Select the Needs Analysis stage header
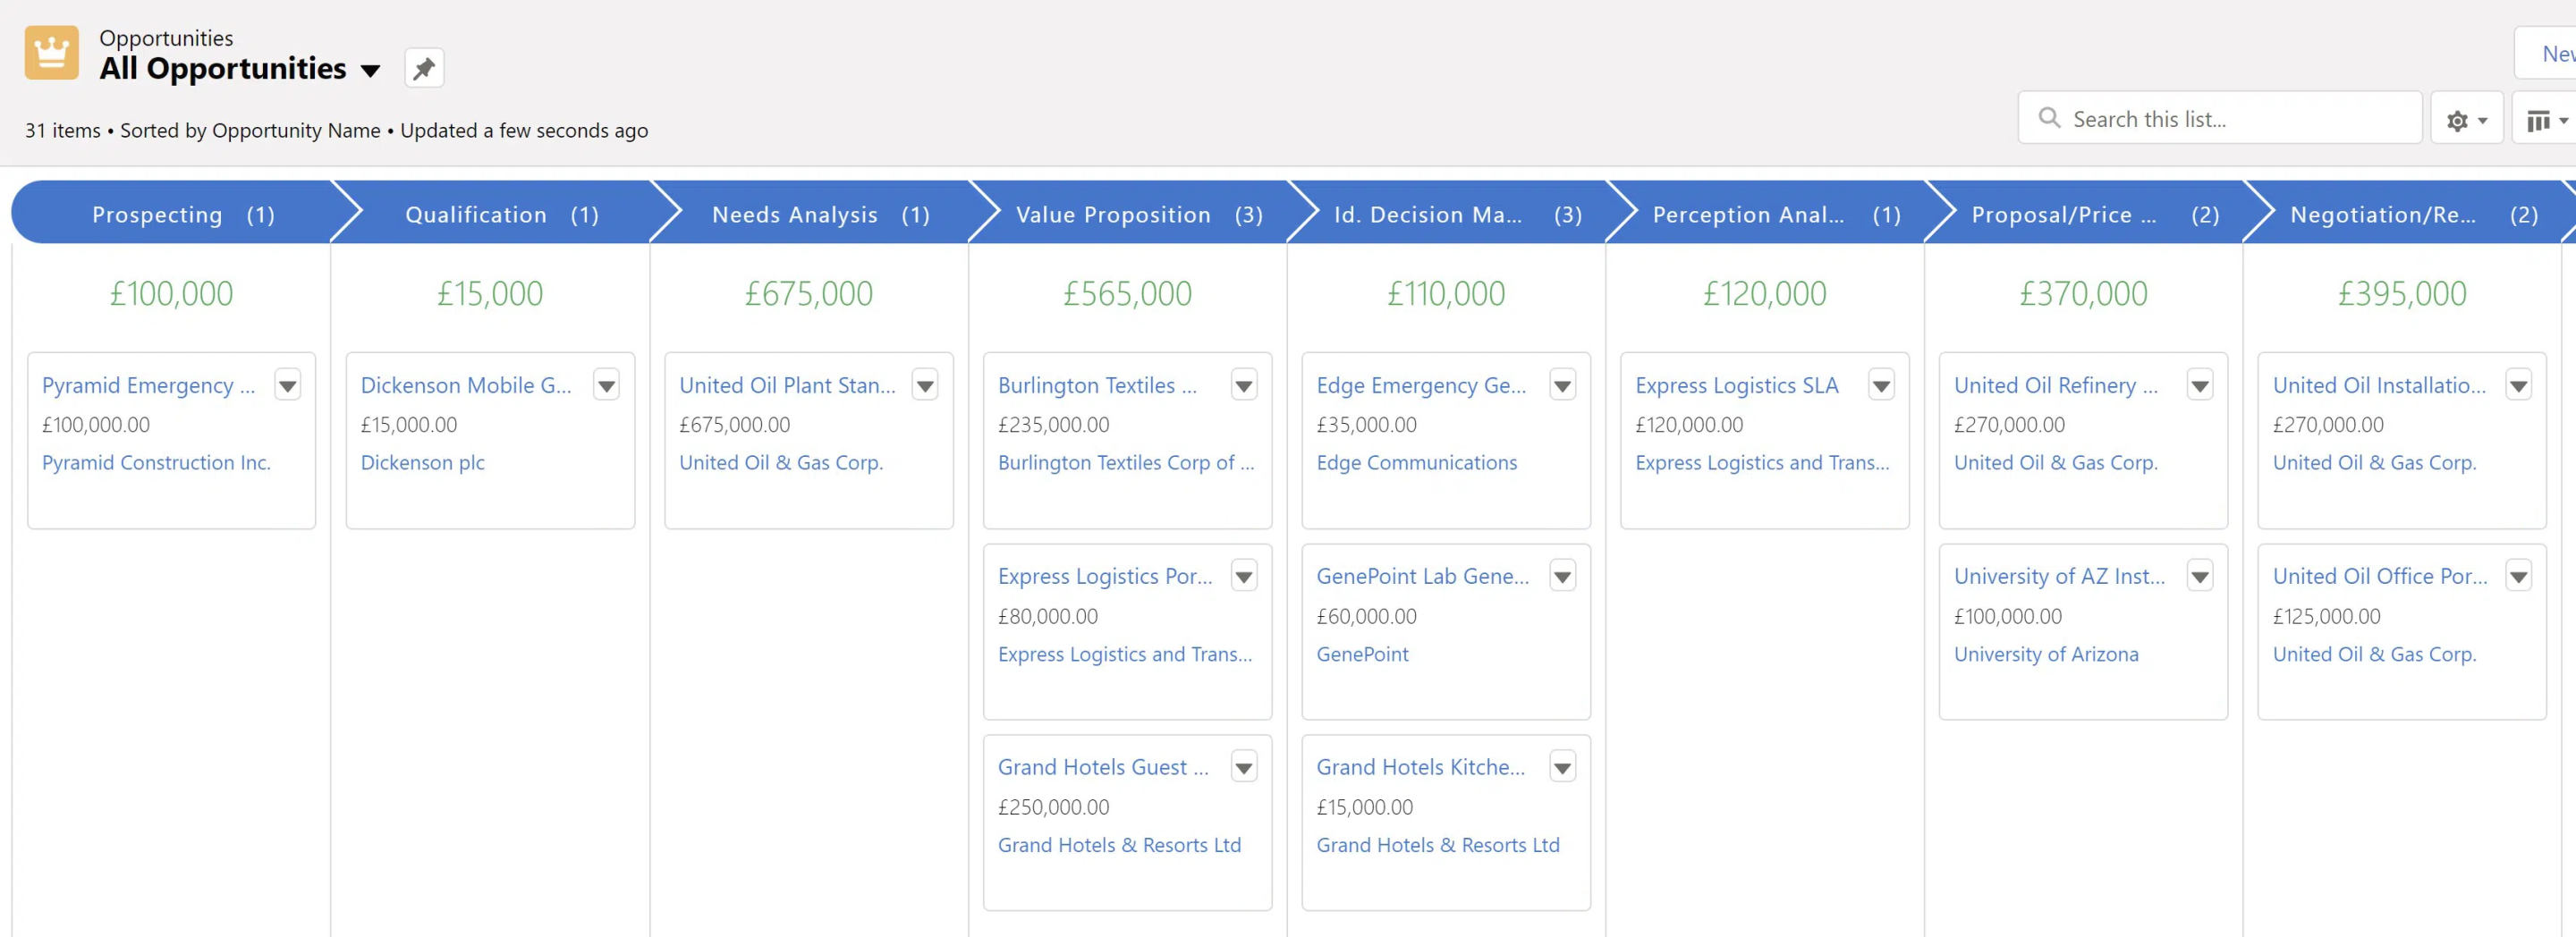 [809, 214]
